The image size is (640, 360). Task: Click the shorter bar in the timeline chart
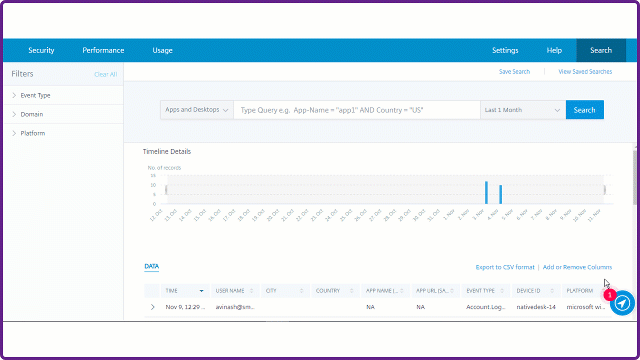500,194
